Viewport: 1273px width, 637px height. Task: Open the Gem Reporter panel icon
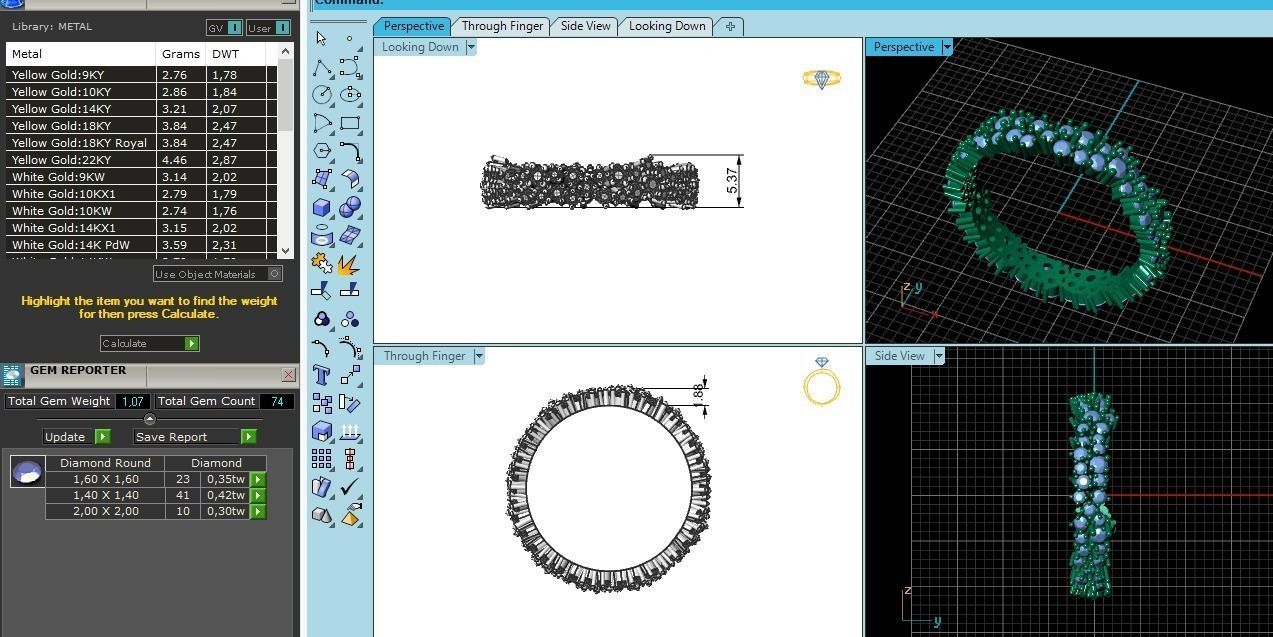12,375
